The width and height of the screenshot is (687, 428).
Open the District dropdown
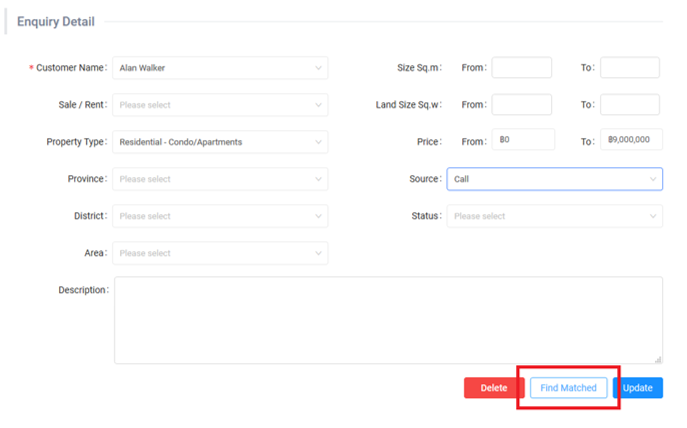click(x=220, y=216)
